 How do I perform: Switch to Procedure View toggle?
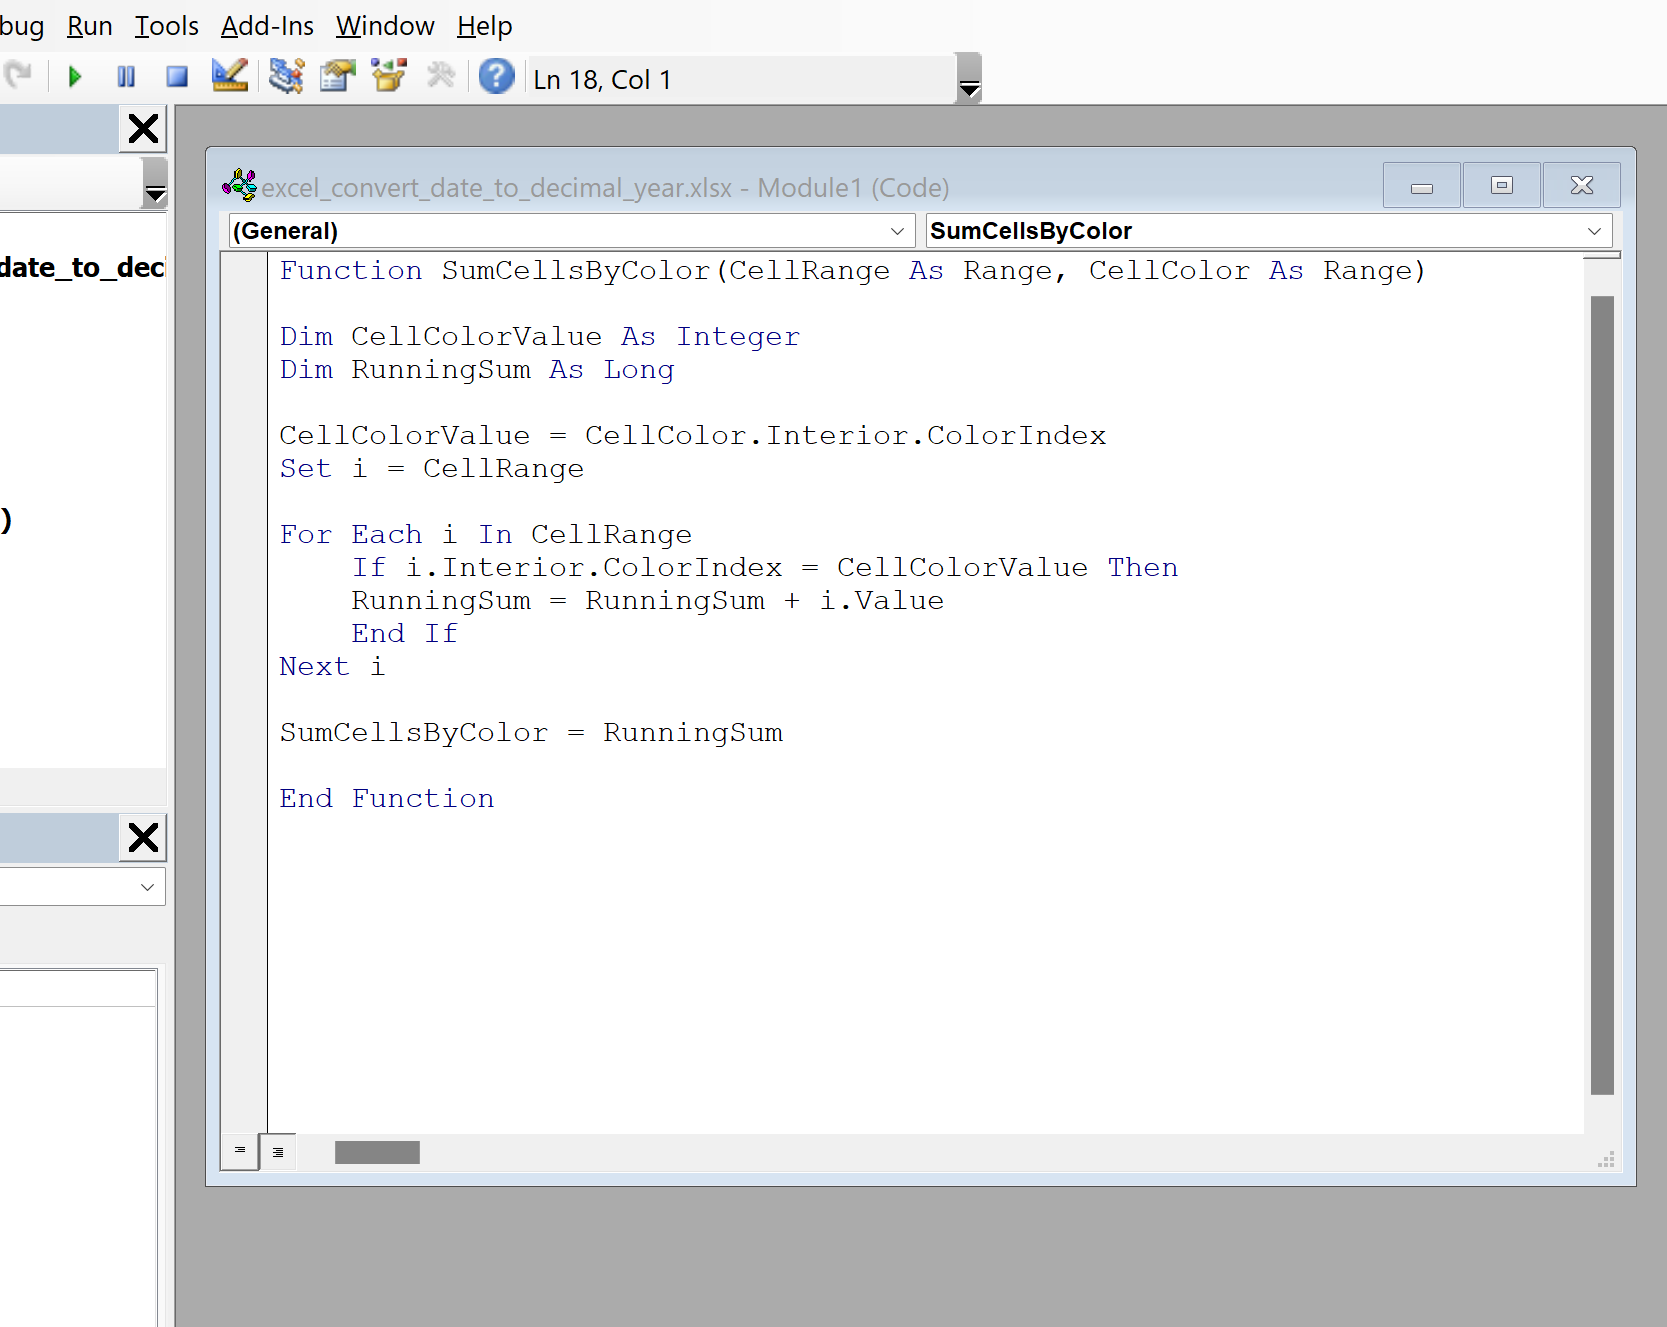[x=240, y=1151]
